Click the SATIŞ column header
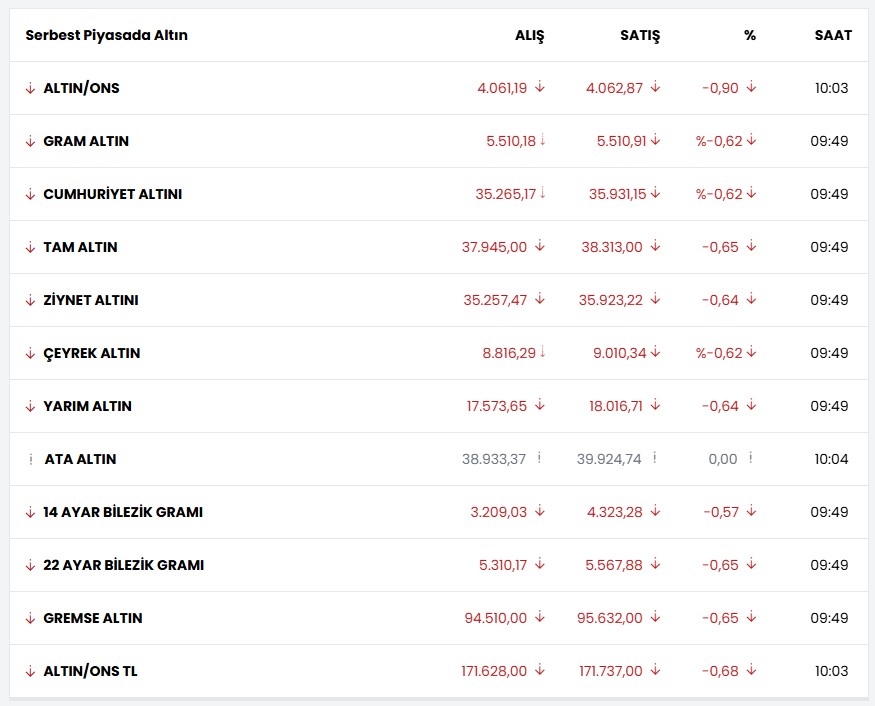Image resolution: width=875 pixels, height=706 pixels. click(640, 35)
